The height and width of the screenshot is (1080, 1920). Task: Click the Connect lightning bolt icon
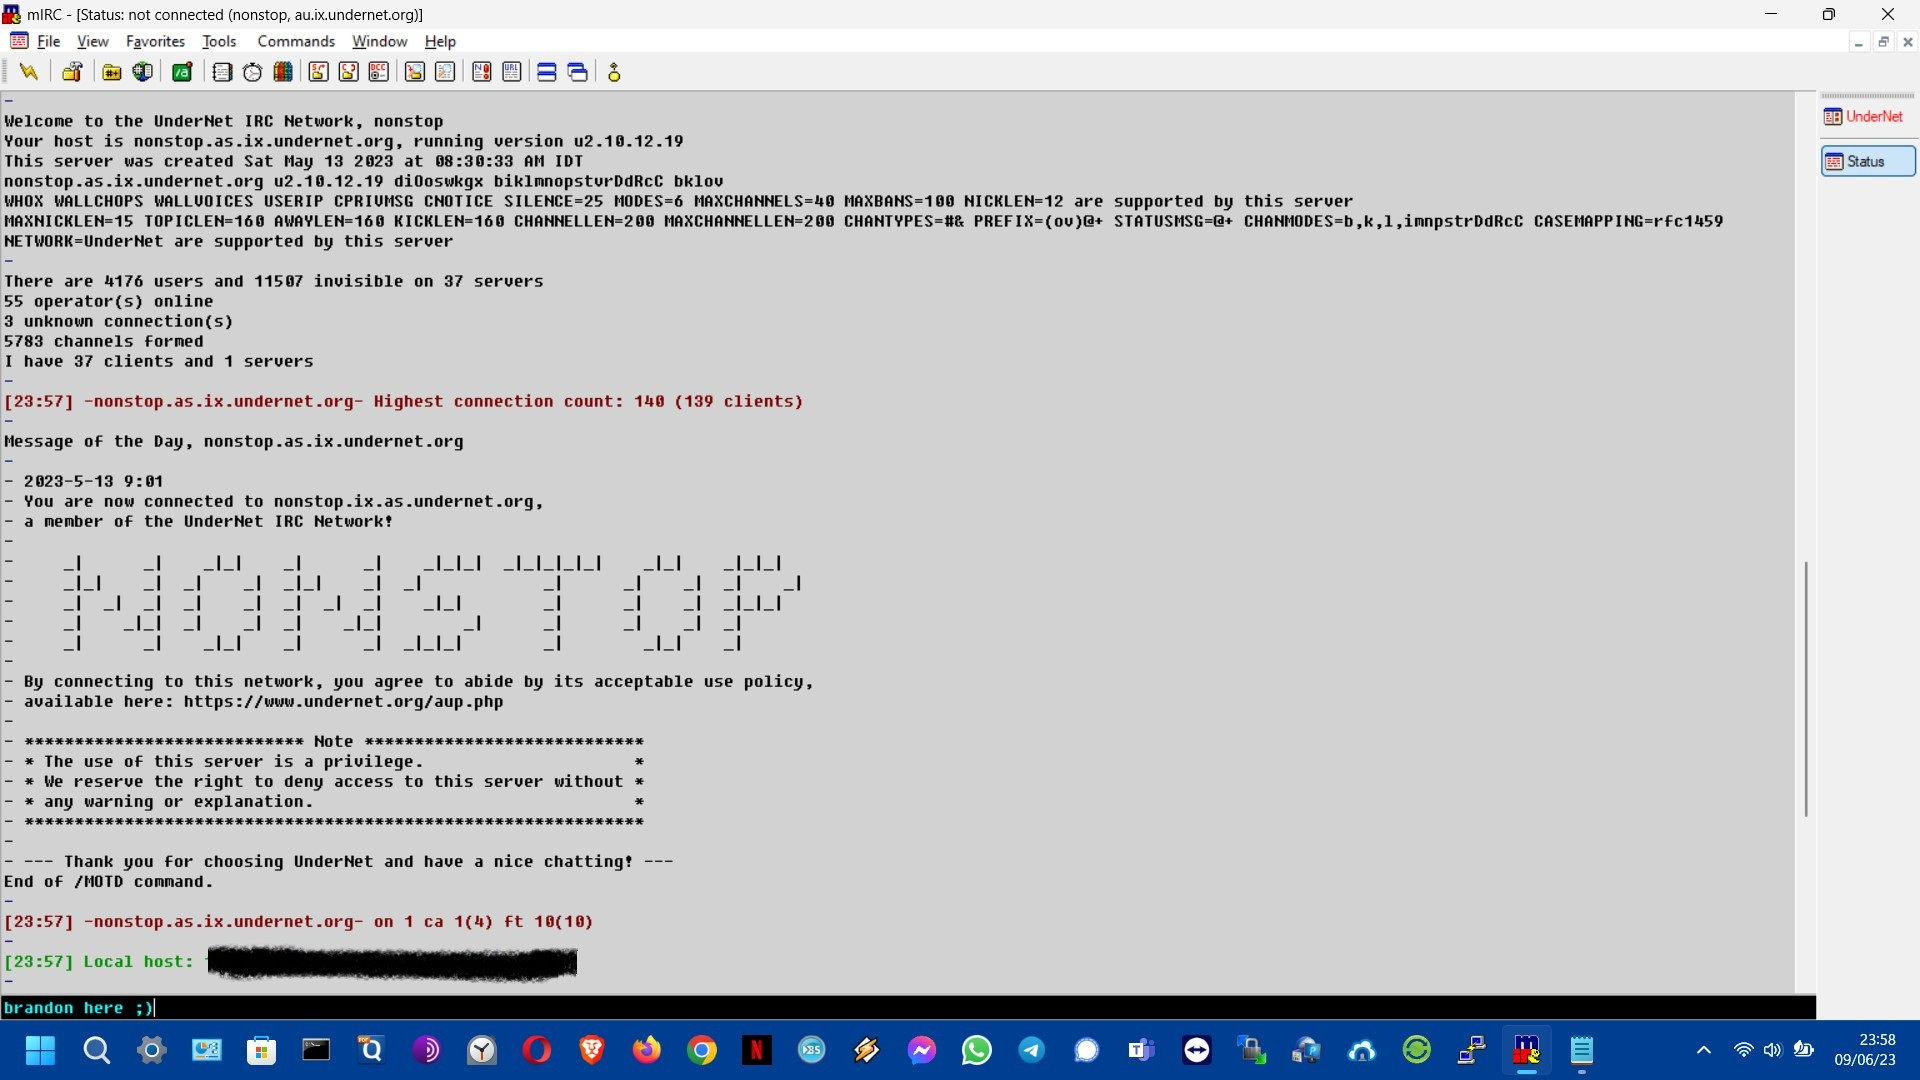pos(29,72)
